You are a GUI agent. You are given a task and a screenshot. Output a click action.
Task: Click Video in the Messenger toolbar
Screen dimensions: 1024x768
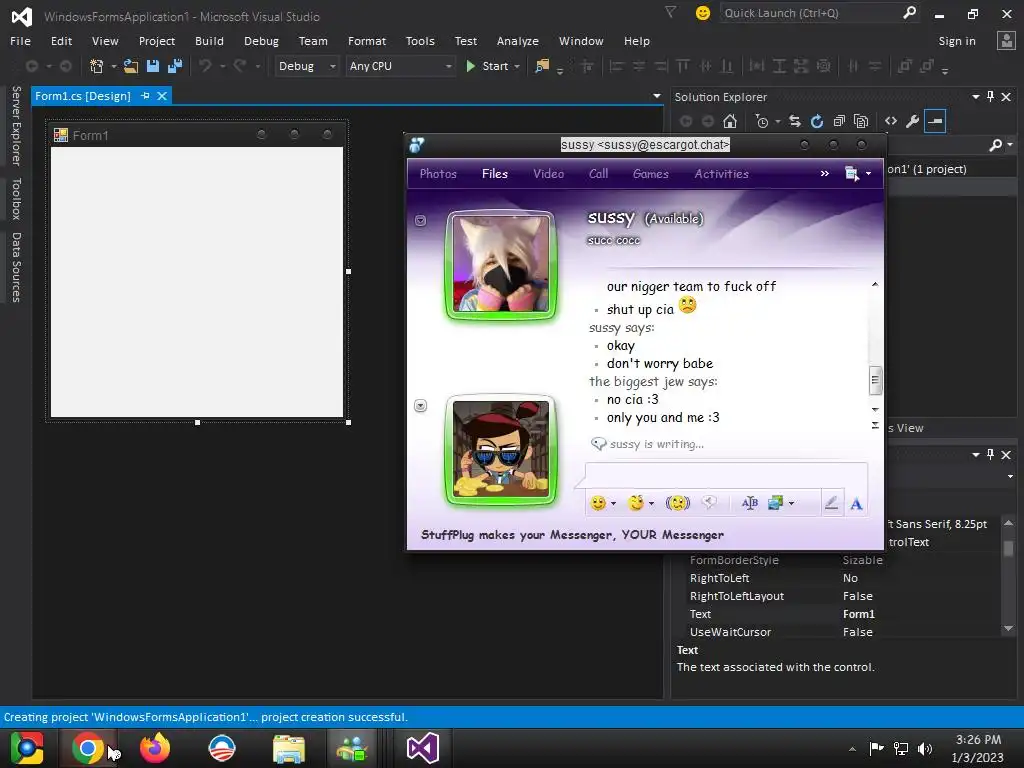(x=548, y=174)
